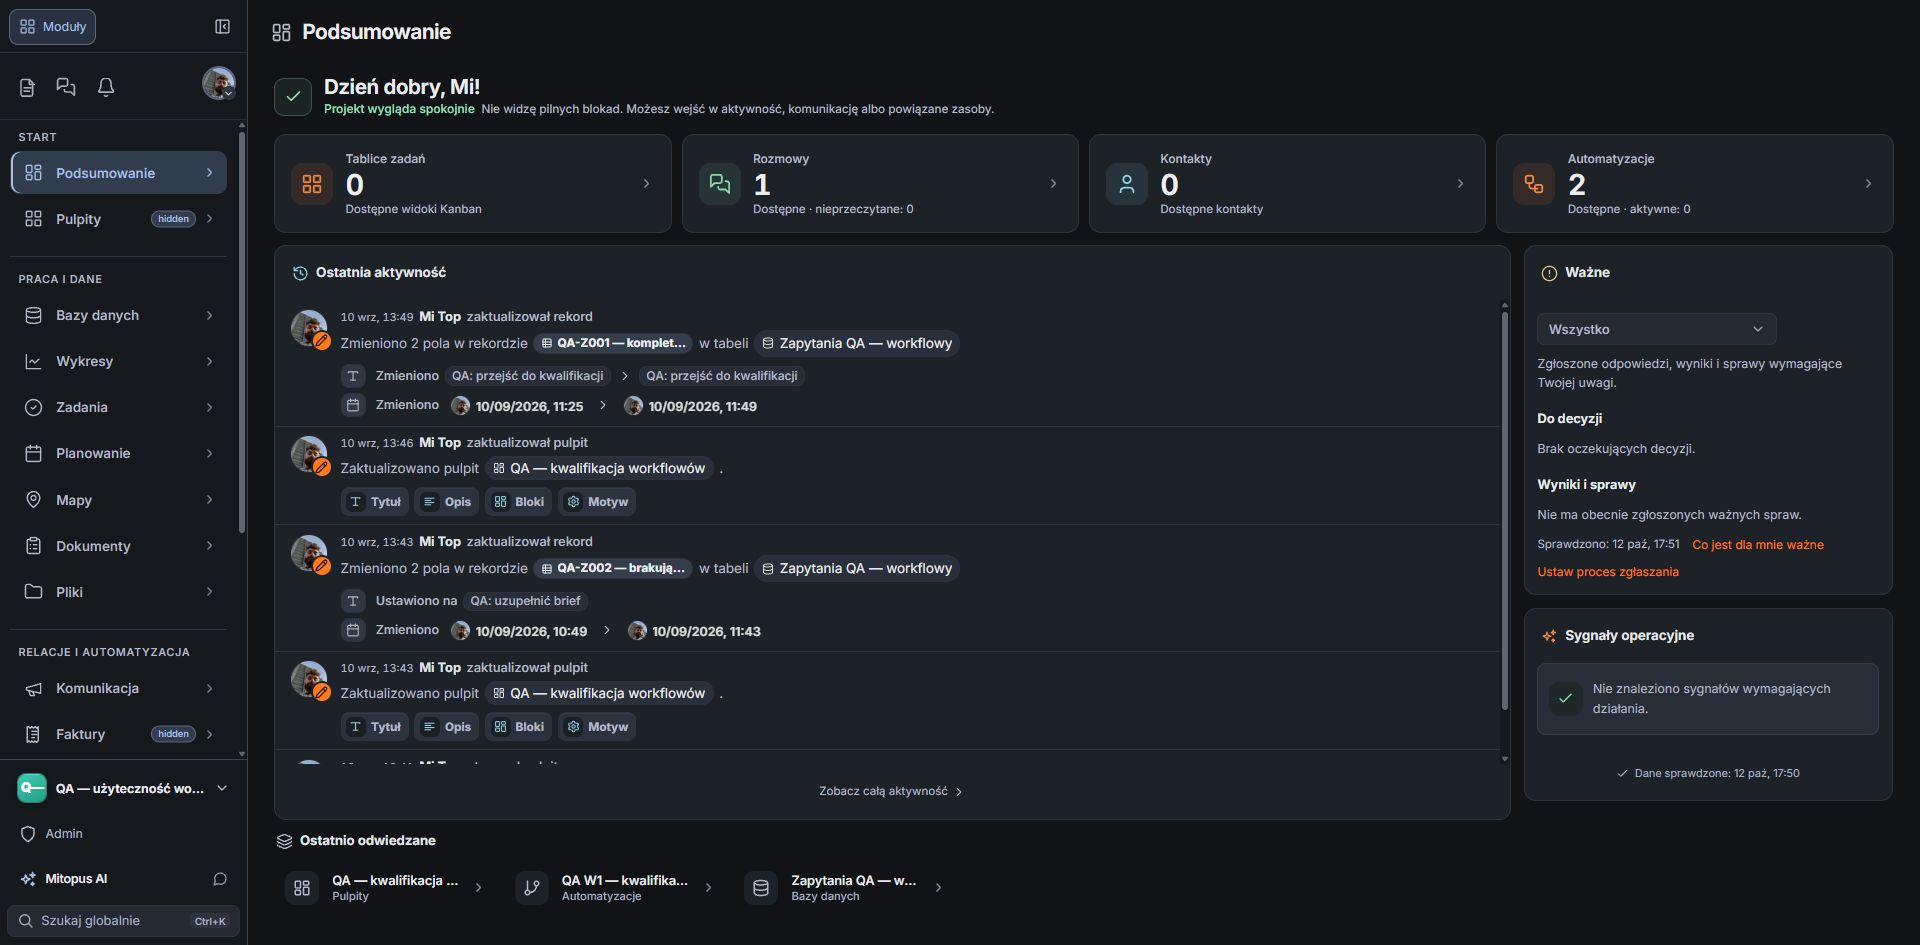
Task: Click the QA-Z001 — komplet... record chip
Action: [613, 343]
